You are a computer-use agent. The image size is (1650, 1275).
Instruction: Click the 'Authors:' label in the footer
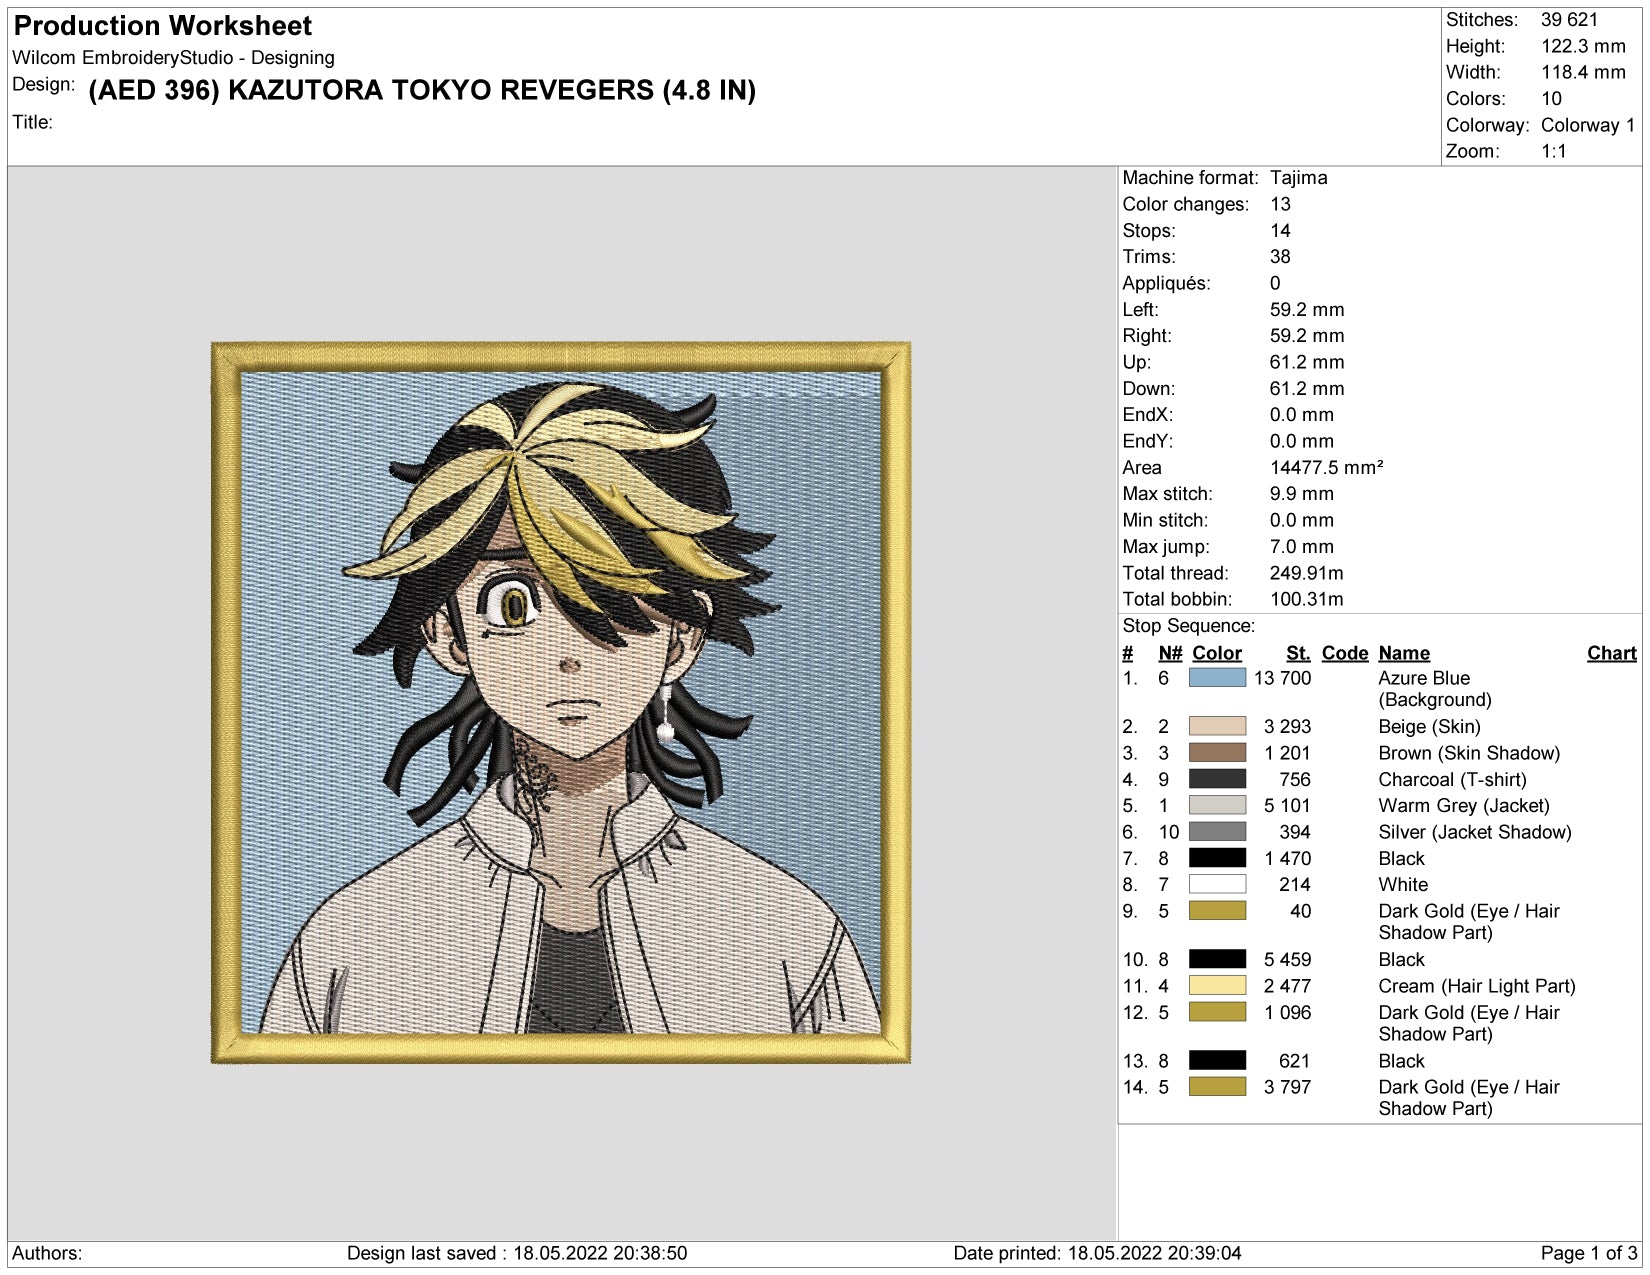pyautogui.click(x=47, y=1253)
